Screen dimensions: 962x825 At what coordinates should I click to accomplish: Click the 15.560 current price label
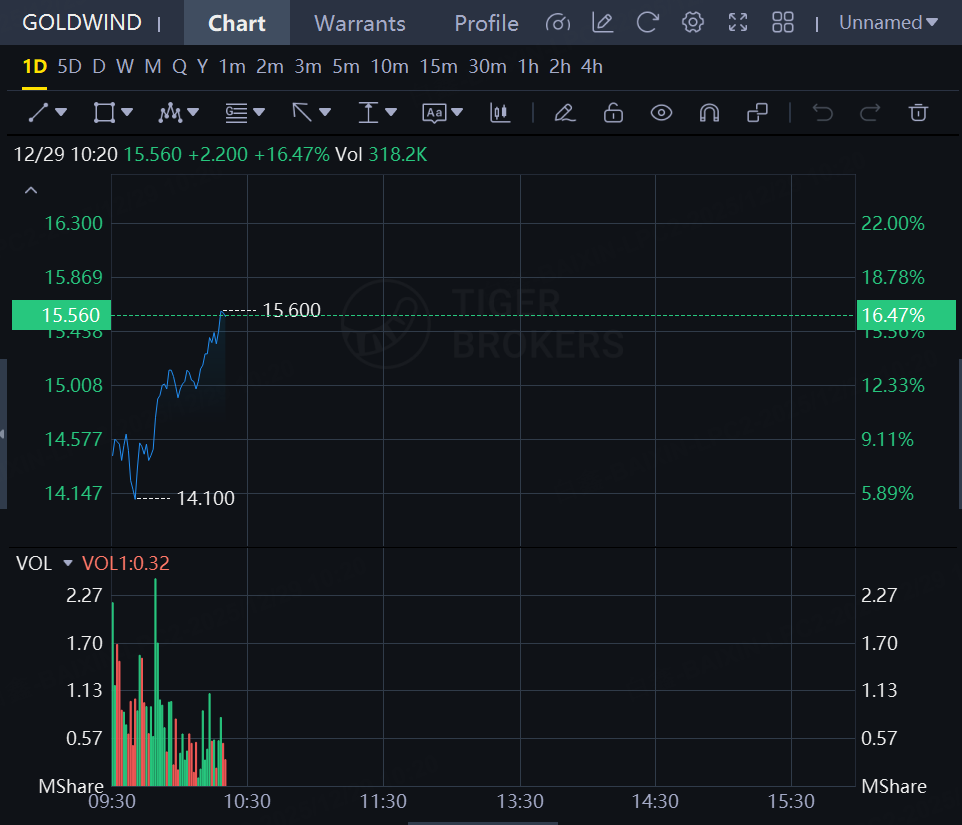click(61, 315)
